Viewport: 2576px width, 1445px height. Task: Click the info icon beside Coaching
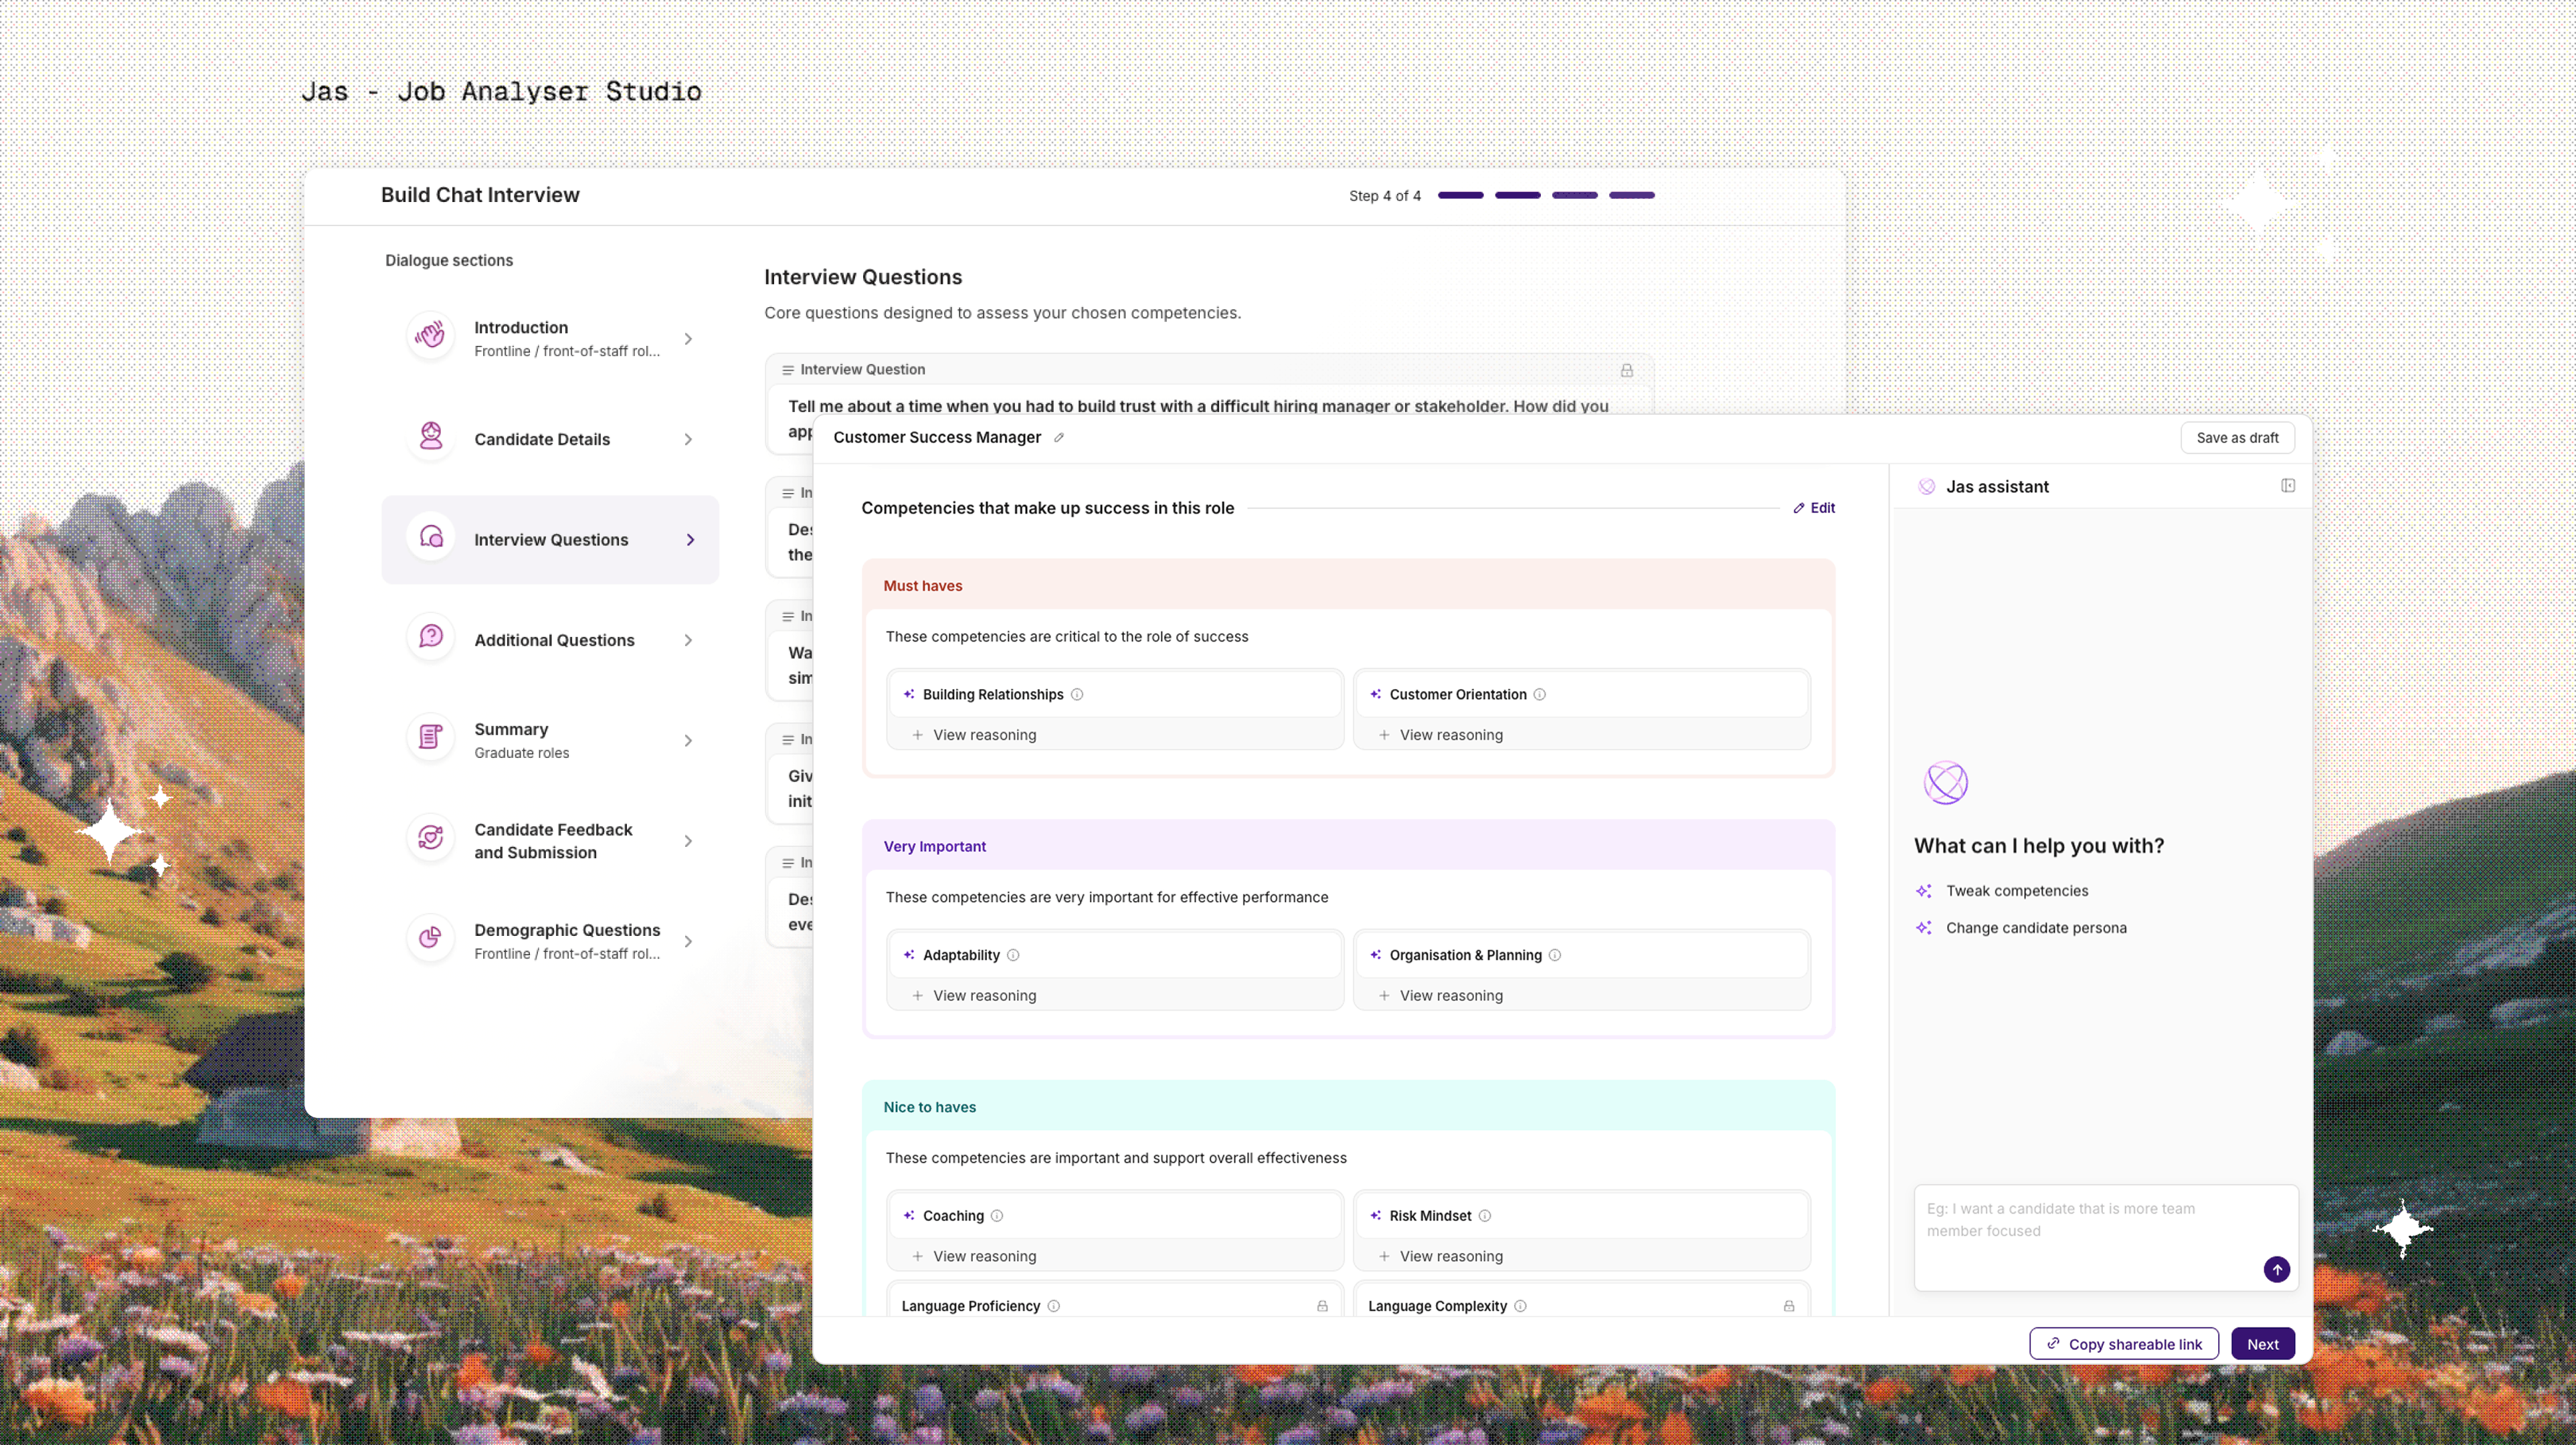point(997,1216)
